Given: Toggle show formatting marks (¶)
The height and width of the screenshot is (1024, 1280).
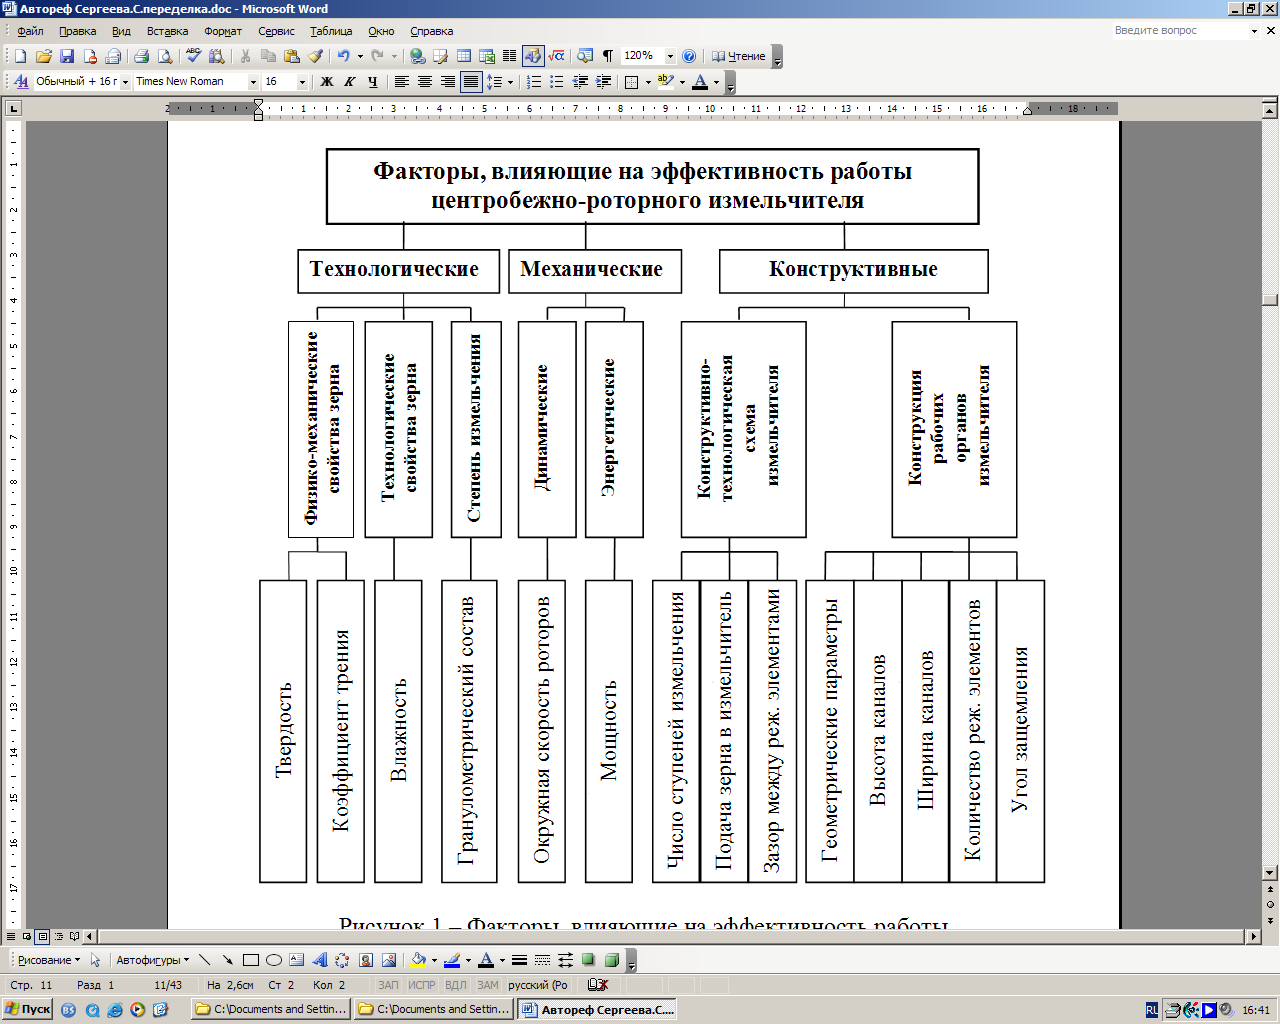Looking at the screenshot, I should (x=608, y=56).
